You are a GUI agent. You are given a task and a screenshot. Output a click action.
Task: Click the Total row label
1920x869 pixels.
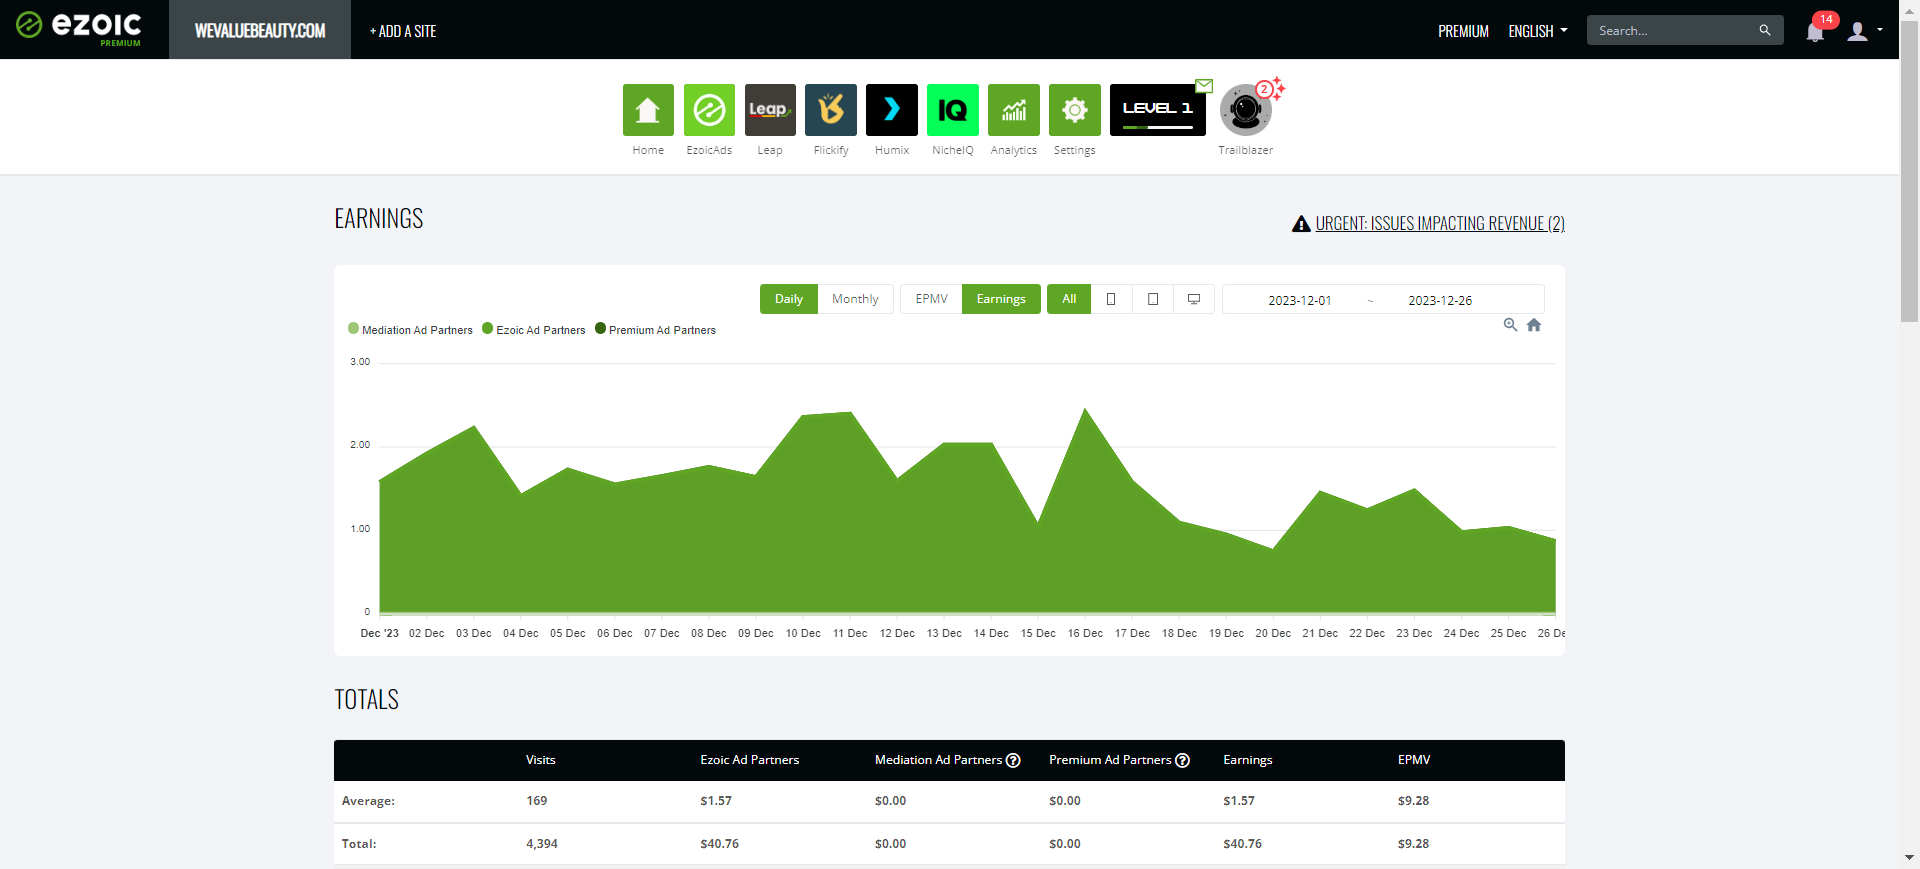coord(359,844)
